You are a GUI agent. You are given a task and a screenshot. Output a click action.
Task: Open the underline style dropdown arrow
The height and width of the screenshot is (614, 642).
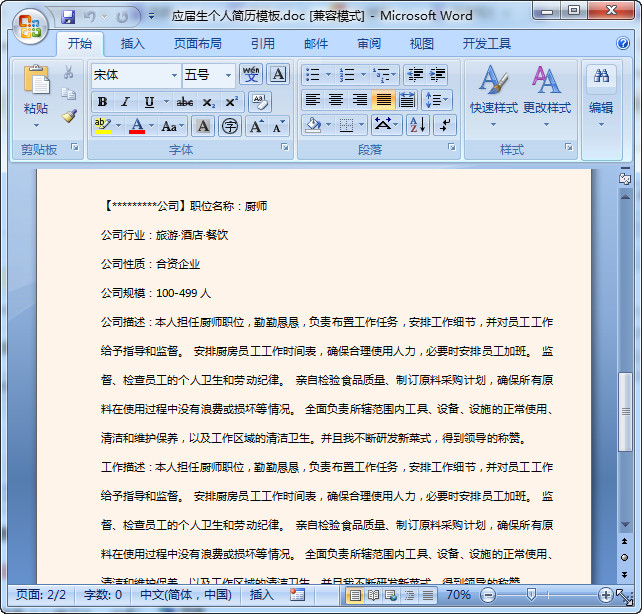pos(166,102)
